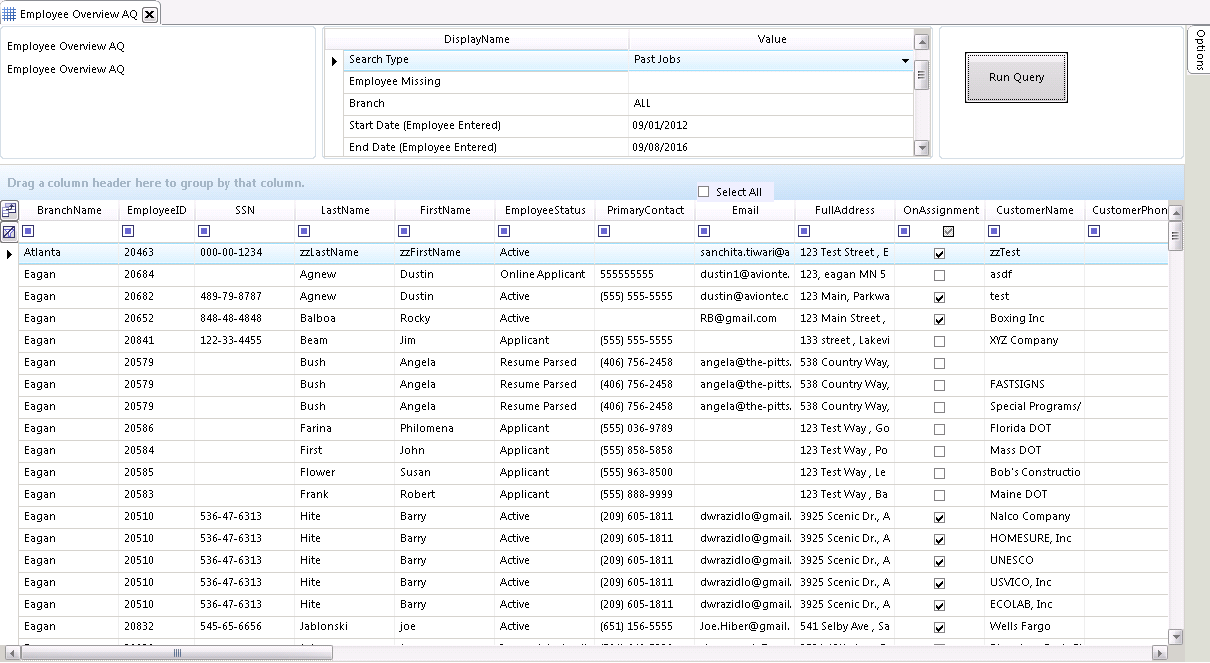Click the empty Employee Missing value cell
The width and height of the screenshot is (1210, 663).
[x=770, y=82]
